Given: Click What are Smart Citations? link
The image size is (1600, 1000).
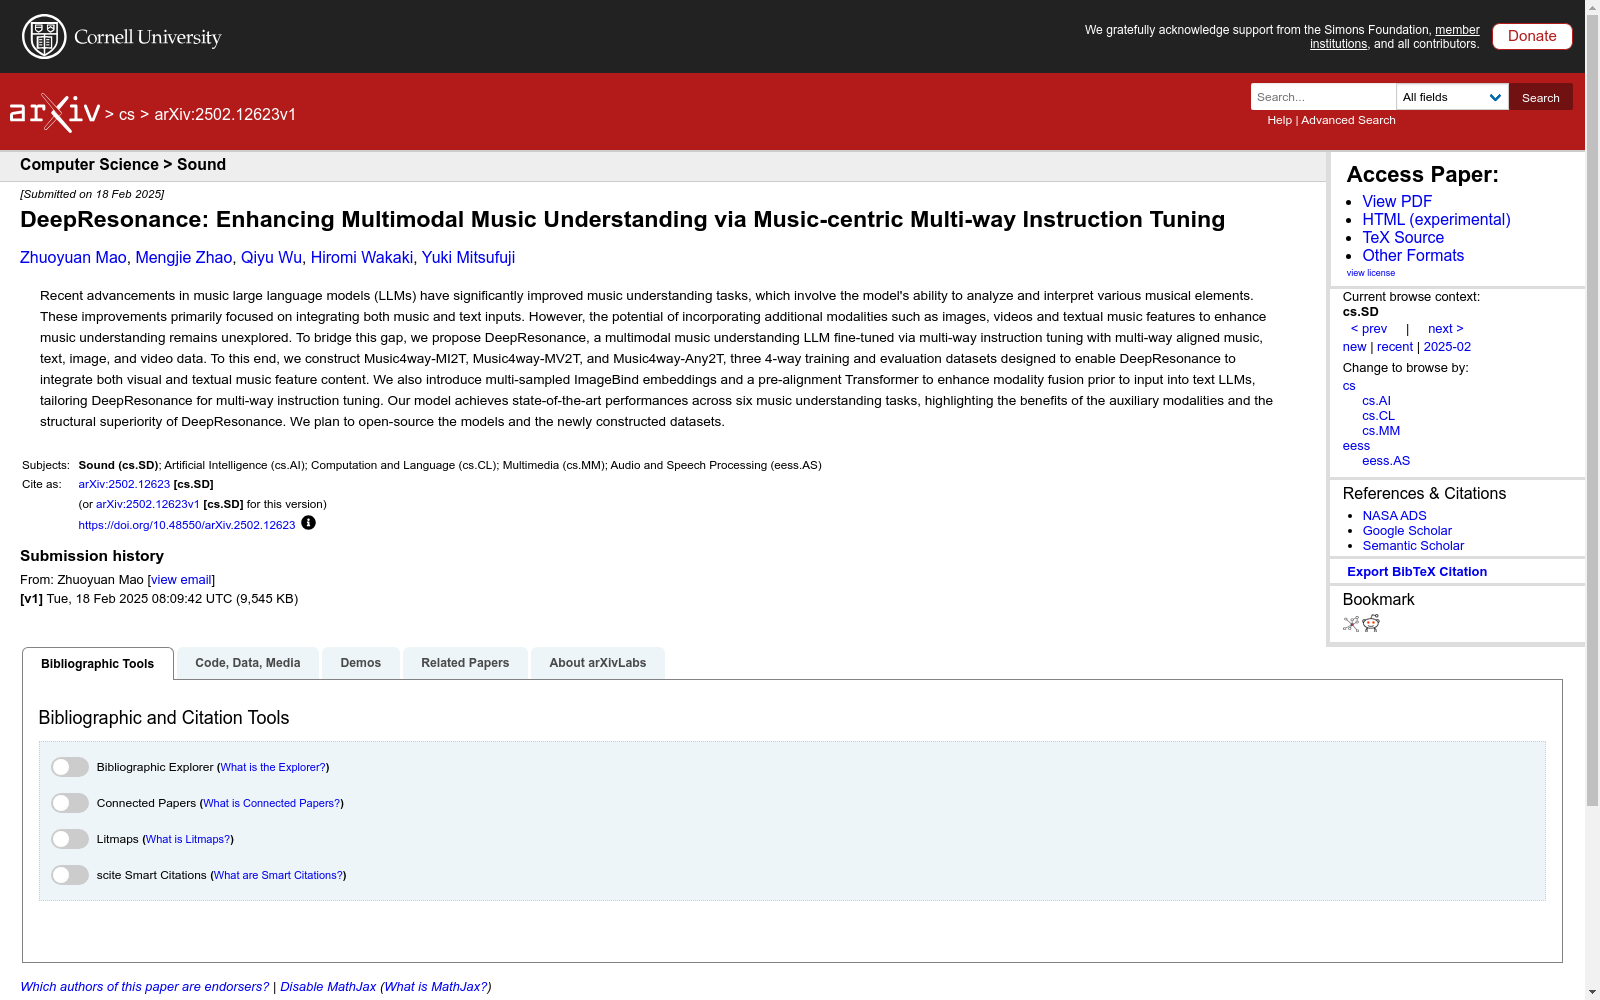Looking at the screenshot, I should (x=278, y=875).
